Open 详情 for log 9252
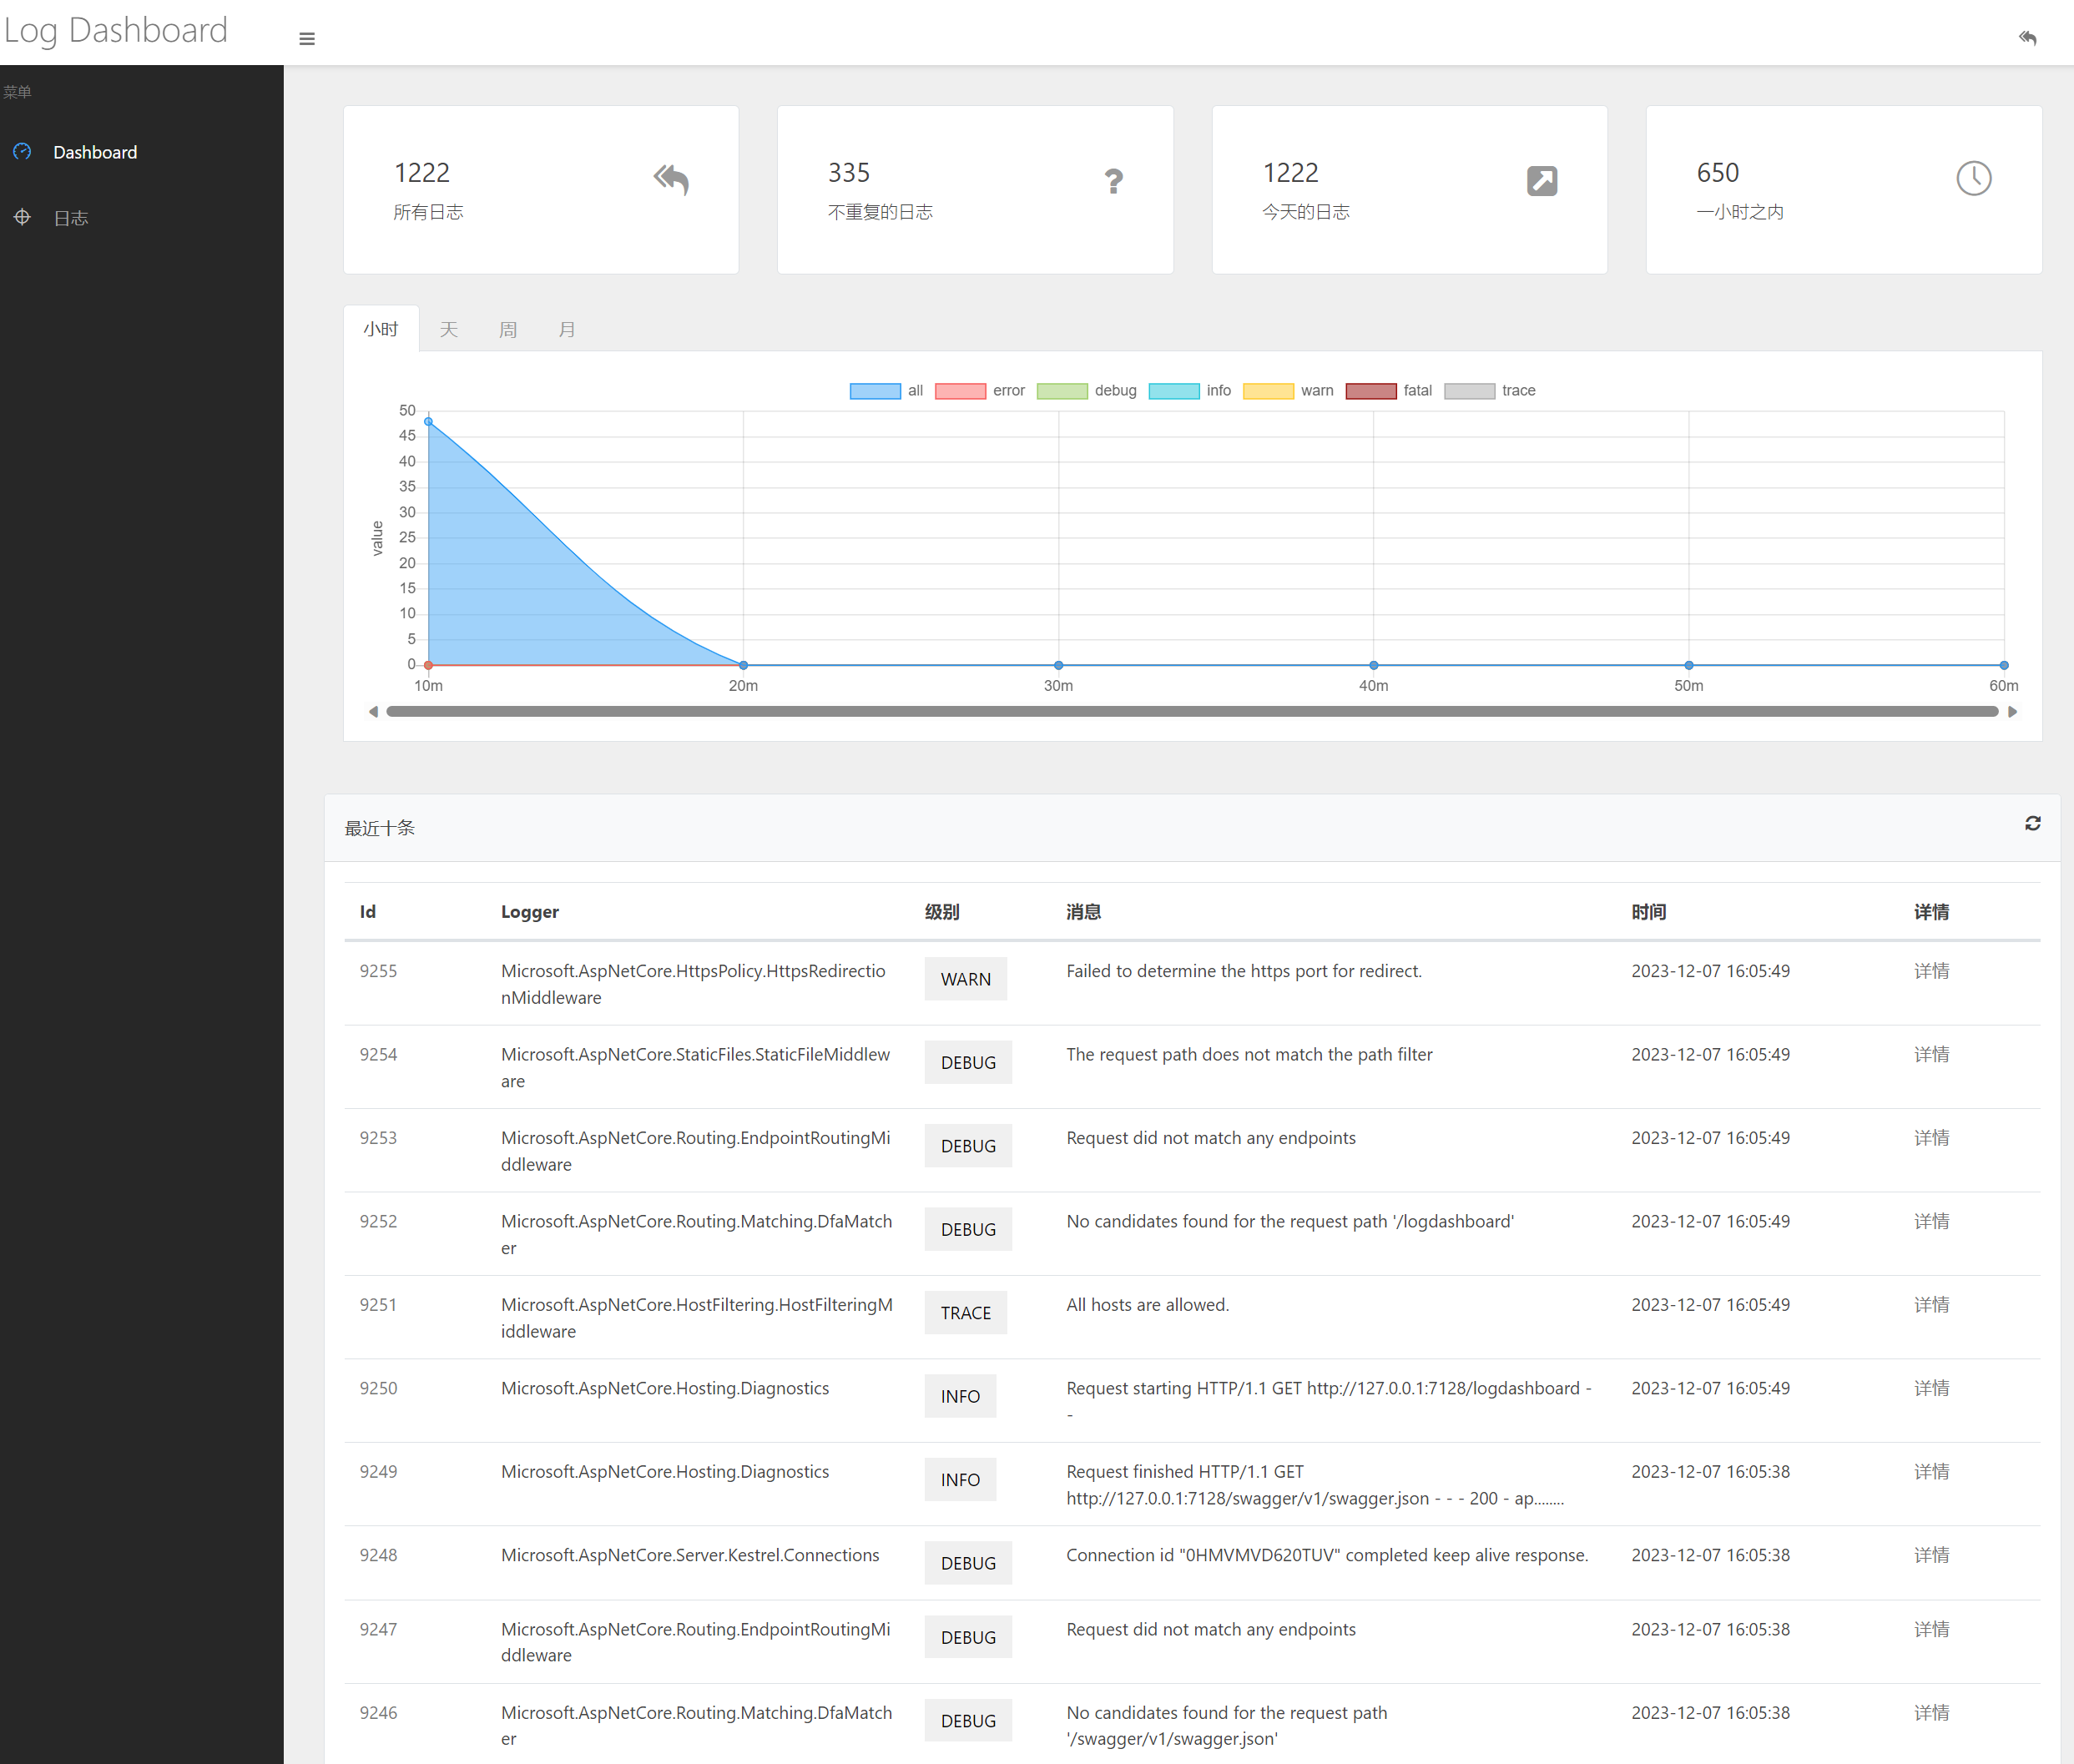Screen dimensions: 2074x1764 point(1931,1222)
